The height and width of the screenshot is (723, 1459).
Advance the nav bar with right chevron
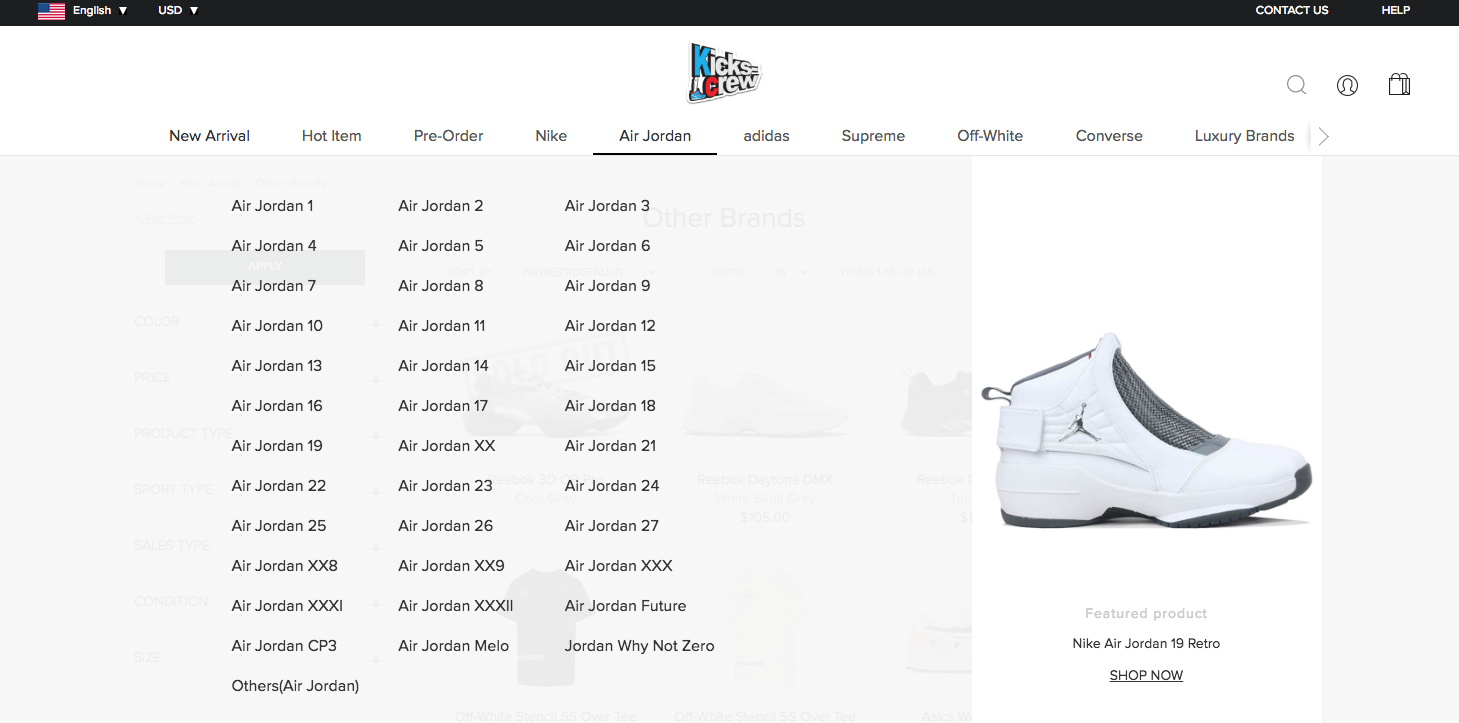pos(1324,136)
